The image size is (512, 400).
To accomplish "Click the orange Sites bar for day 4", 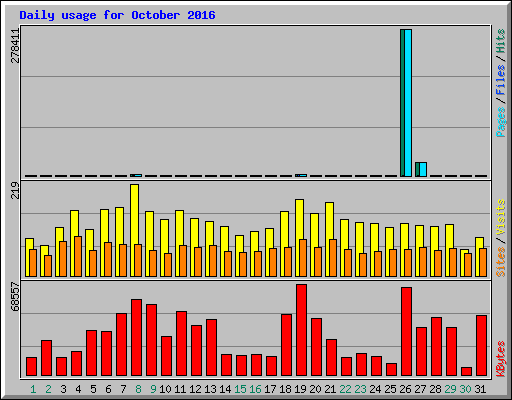I will point(78,256).
